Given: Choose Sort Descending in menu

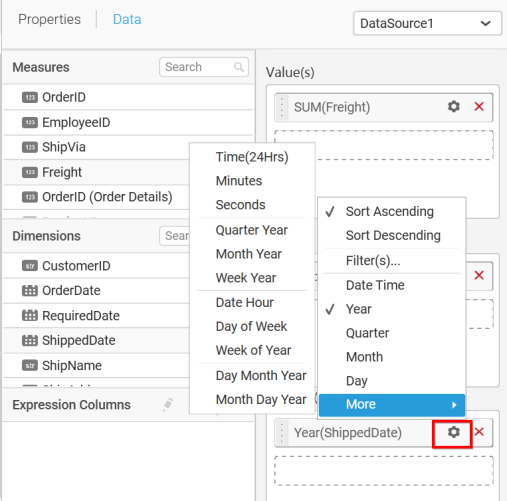Looking at the screenshot, I should point(392,235).
